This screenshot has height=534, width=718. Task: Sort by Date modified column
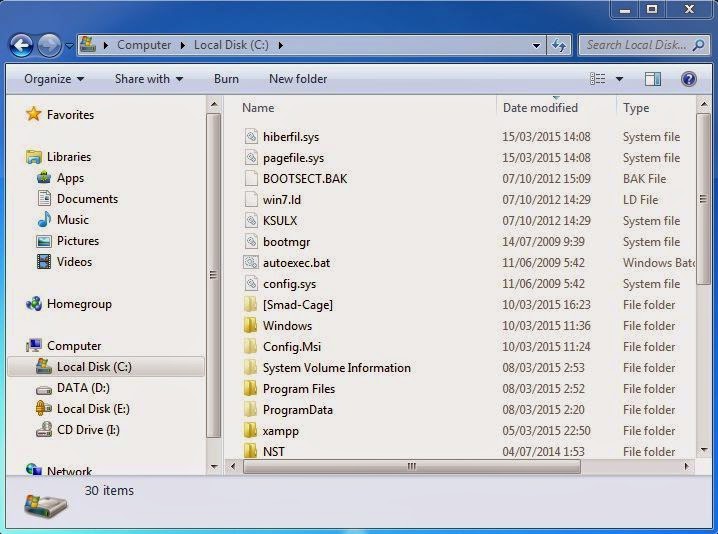pos(540,108)
